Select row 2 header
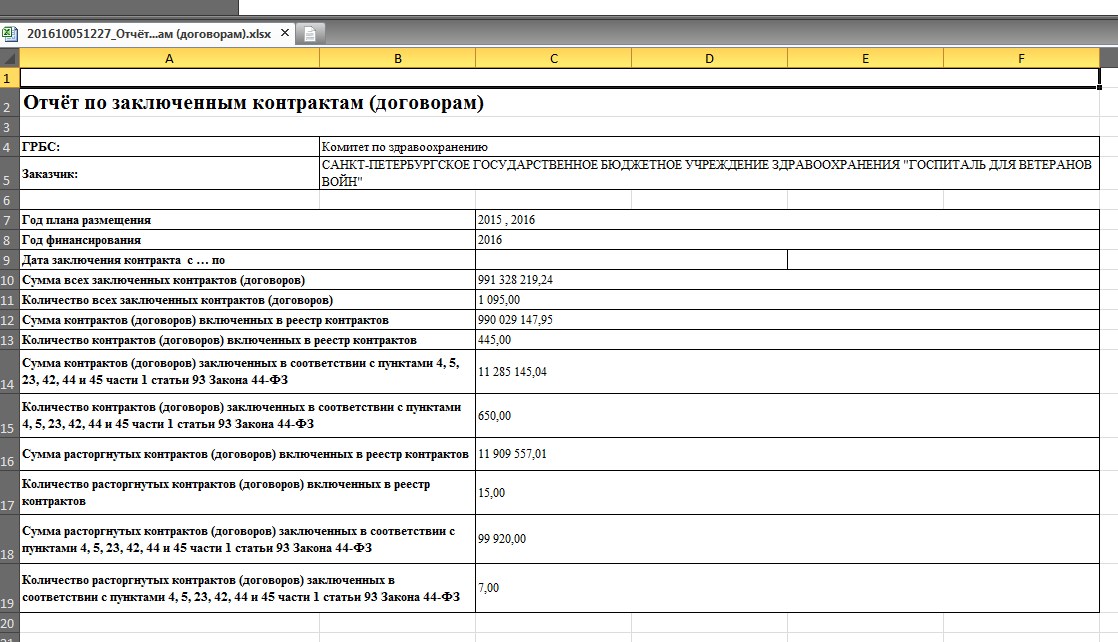Viewport: 1118px width, 642px height. coord(9,103)
